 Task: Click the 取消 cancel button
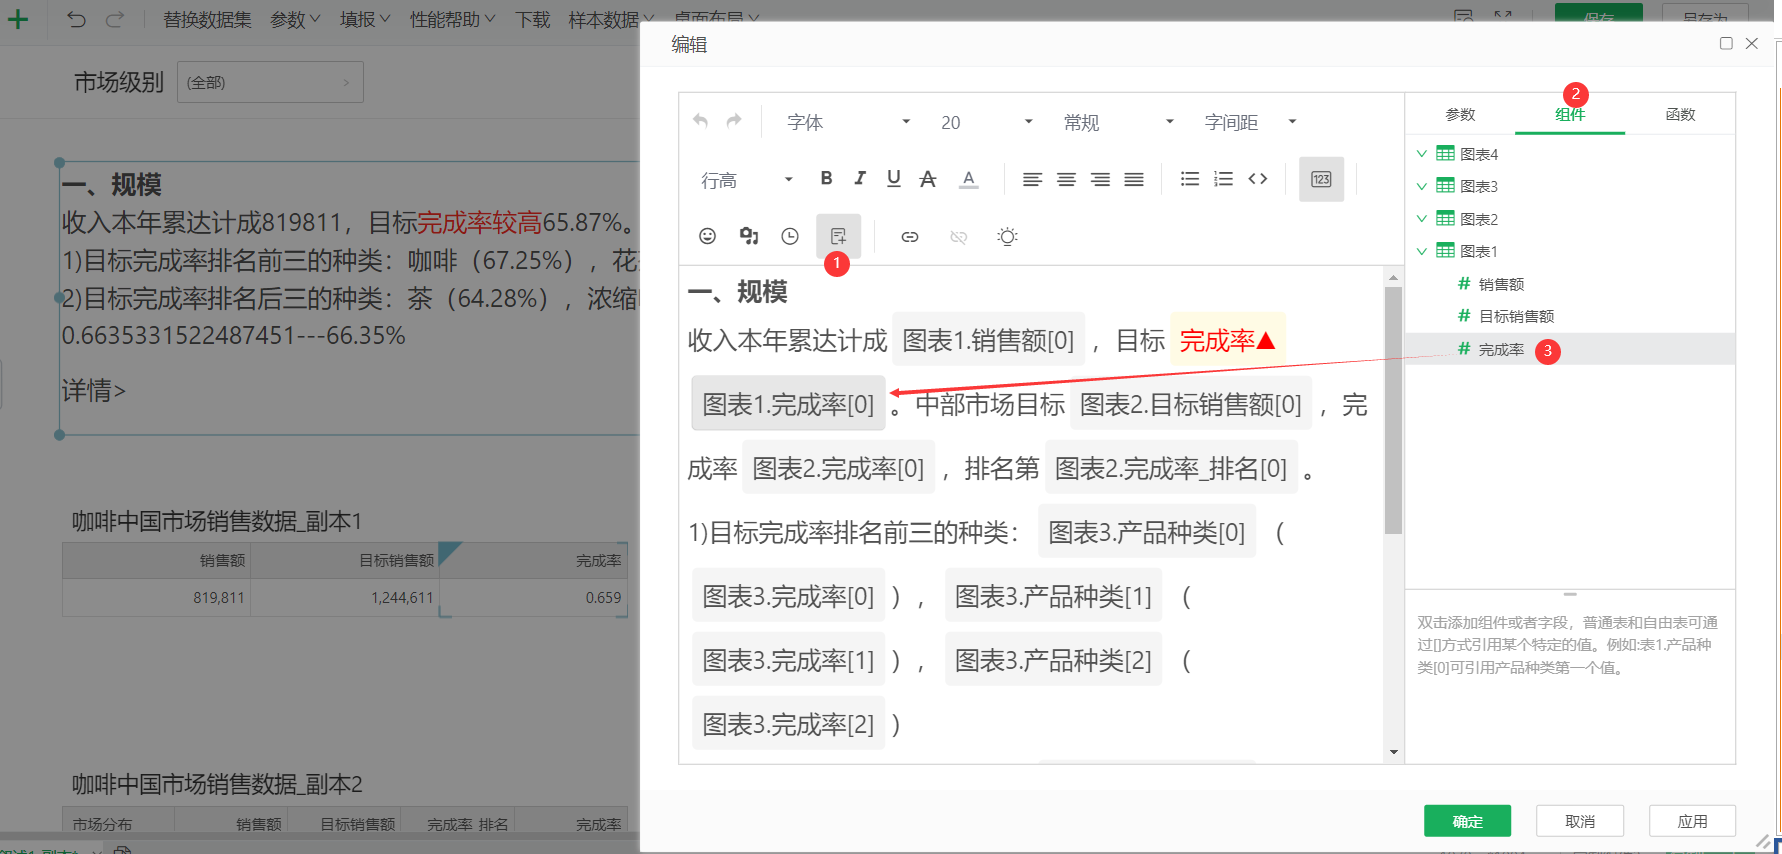(1580, 821)
